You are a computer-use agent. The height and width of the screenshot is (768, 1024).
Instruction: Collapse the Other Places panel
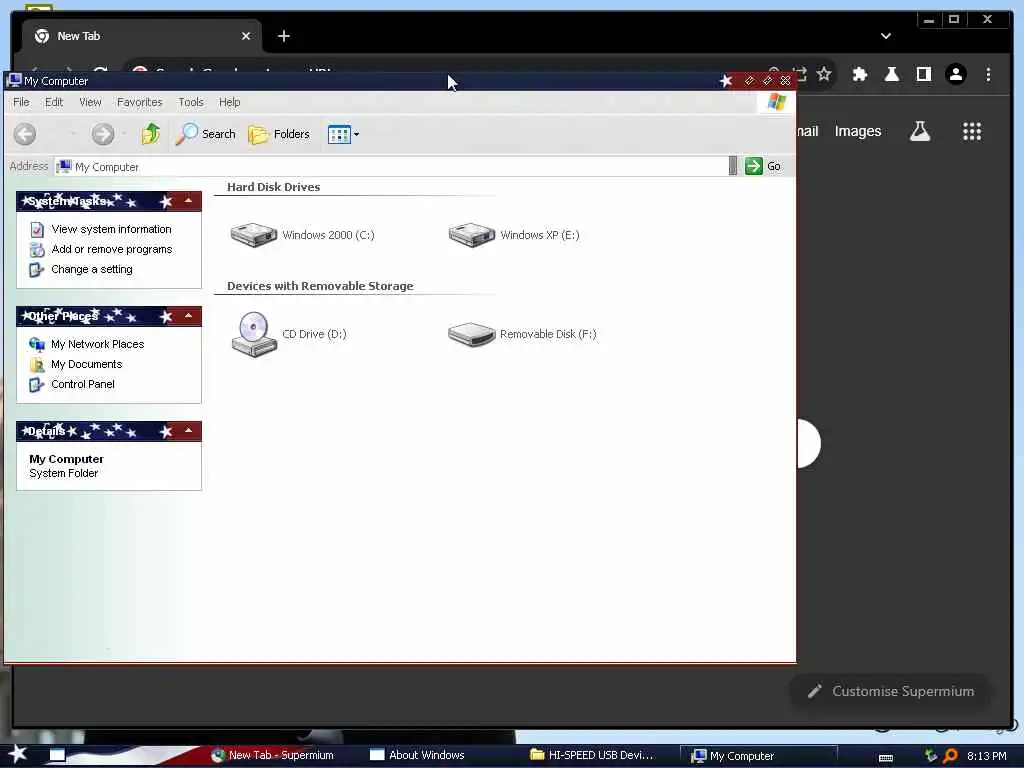pyautogui.click(x=188, y=316)
